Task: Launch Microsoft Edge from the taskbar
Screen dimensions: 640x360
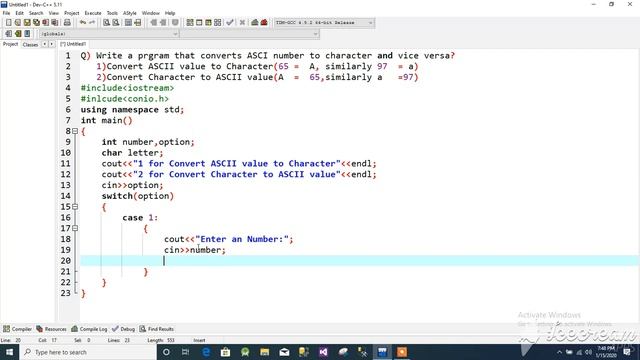Action: coord(206,352)
